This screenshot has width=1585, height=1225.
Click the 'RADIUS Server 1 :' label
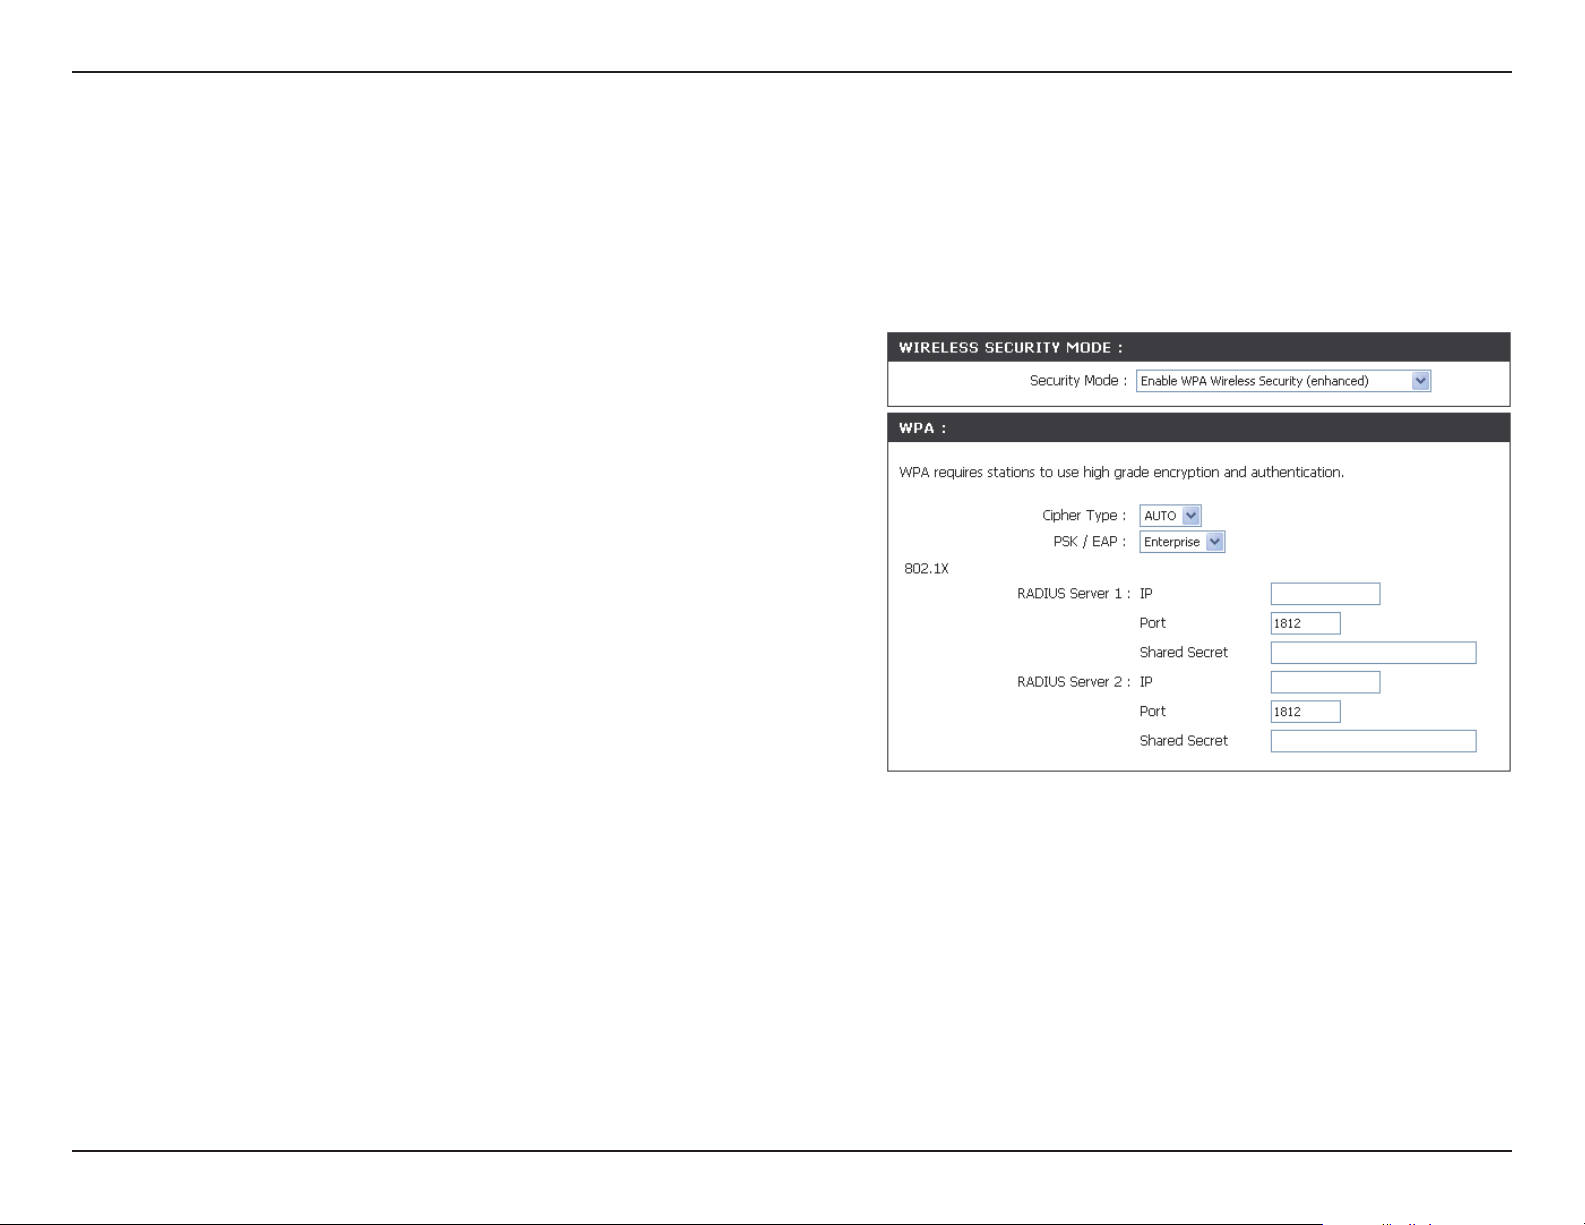[x=1074, y=594]
